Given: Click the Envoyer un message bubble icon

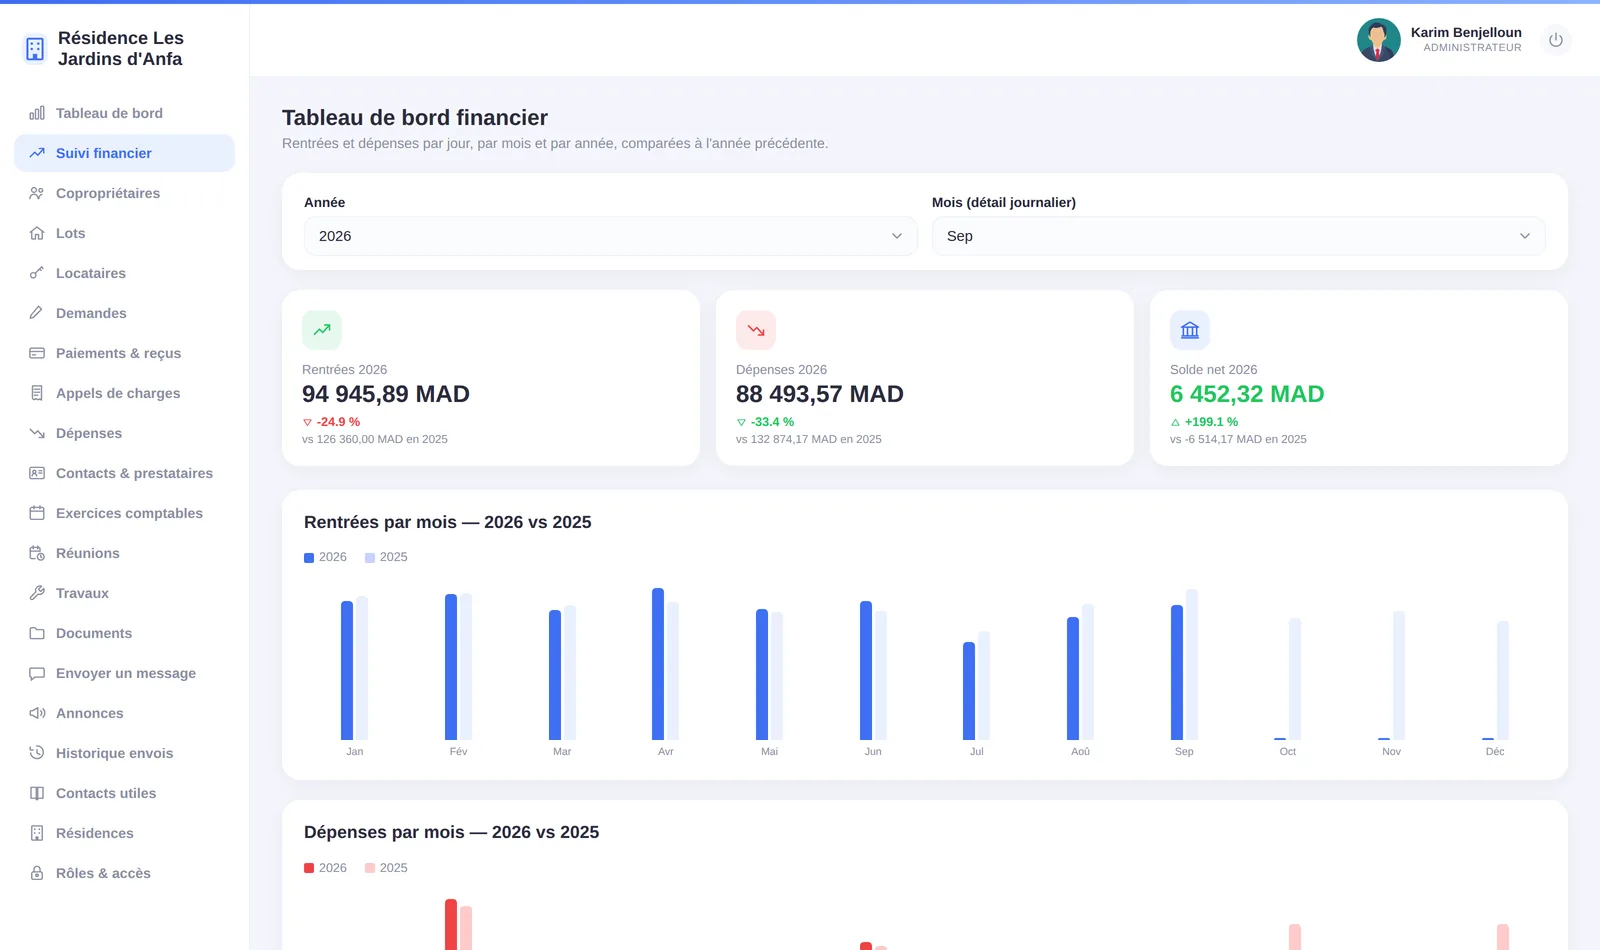Looking at the screenshot, I should pos(37,673).
